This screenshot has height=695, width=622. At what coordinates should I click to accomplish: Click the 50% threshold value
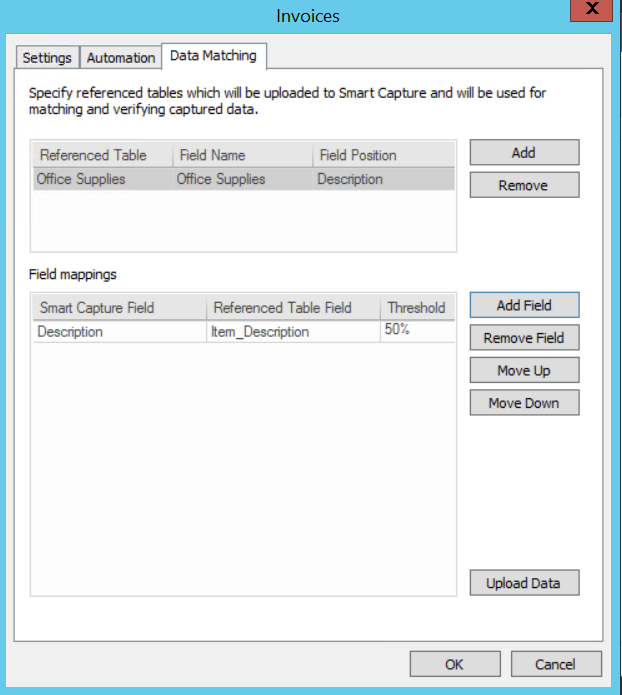coord(417,331)
